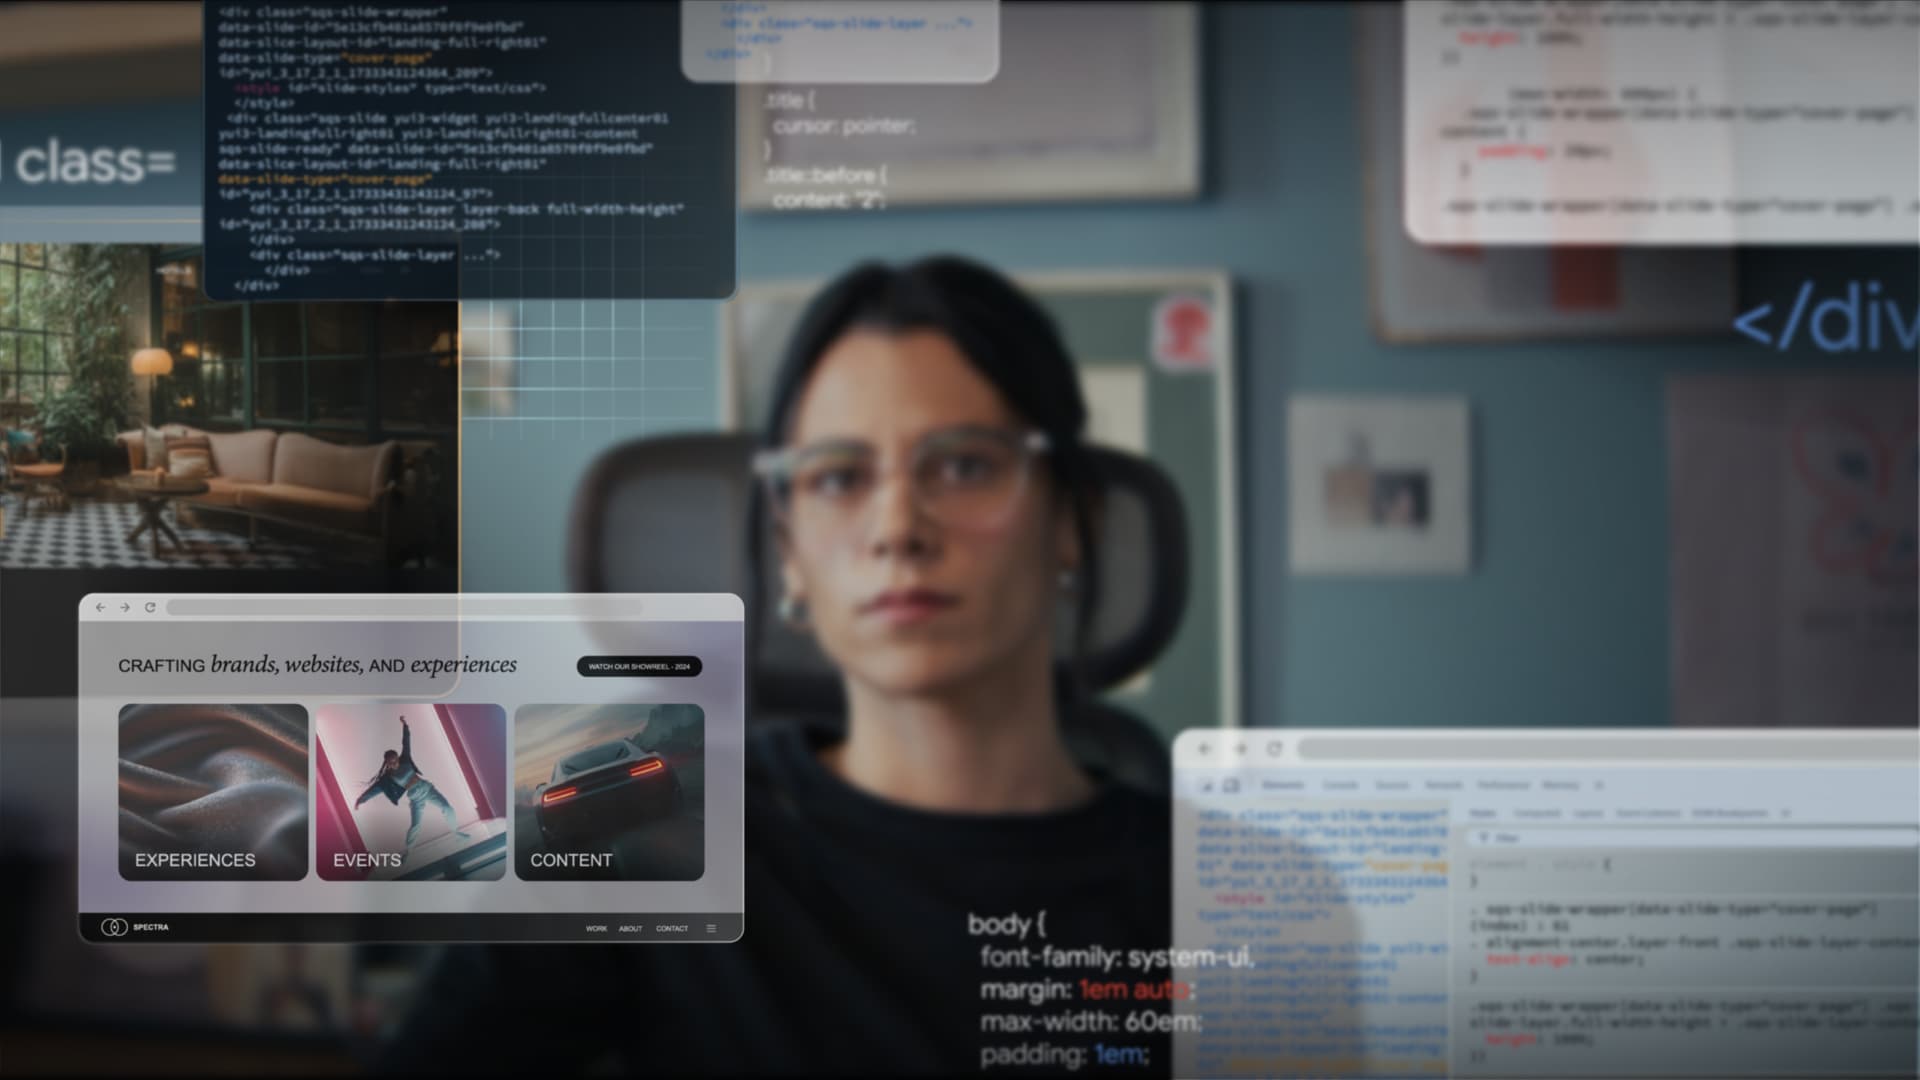Click the browser refresh icon
The width and height of the screenshot is (1920, 1080).
click(149, 607)
